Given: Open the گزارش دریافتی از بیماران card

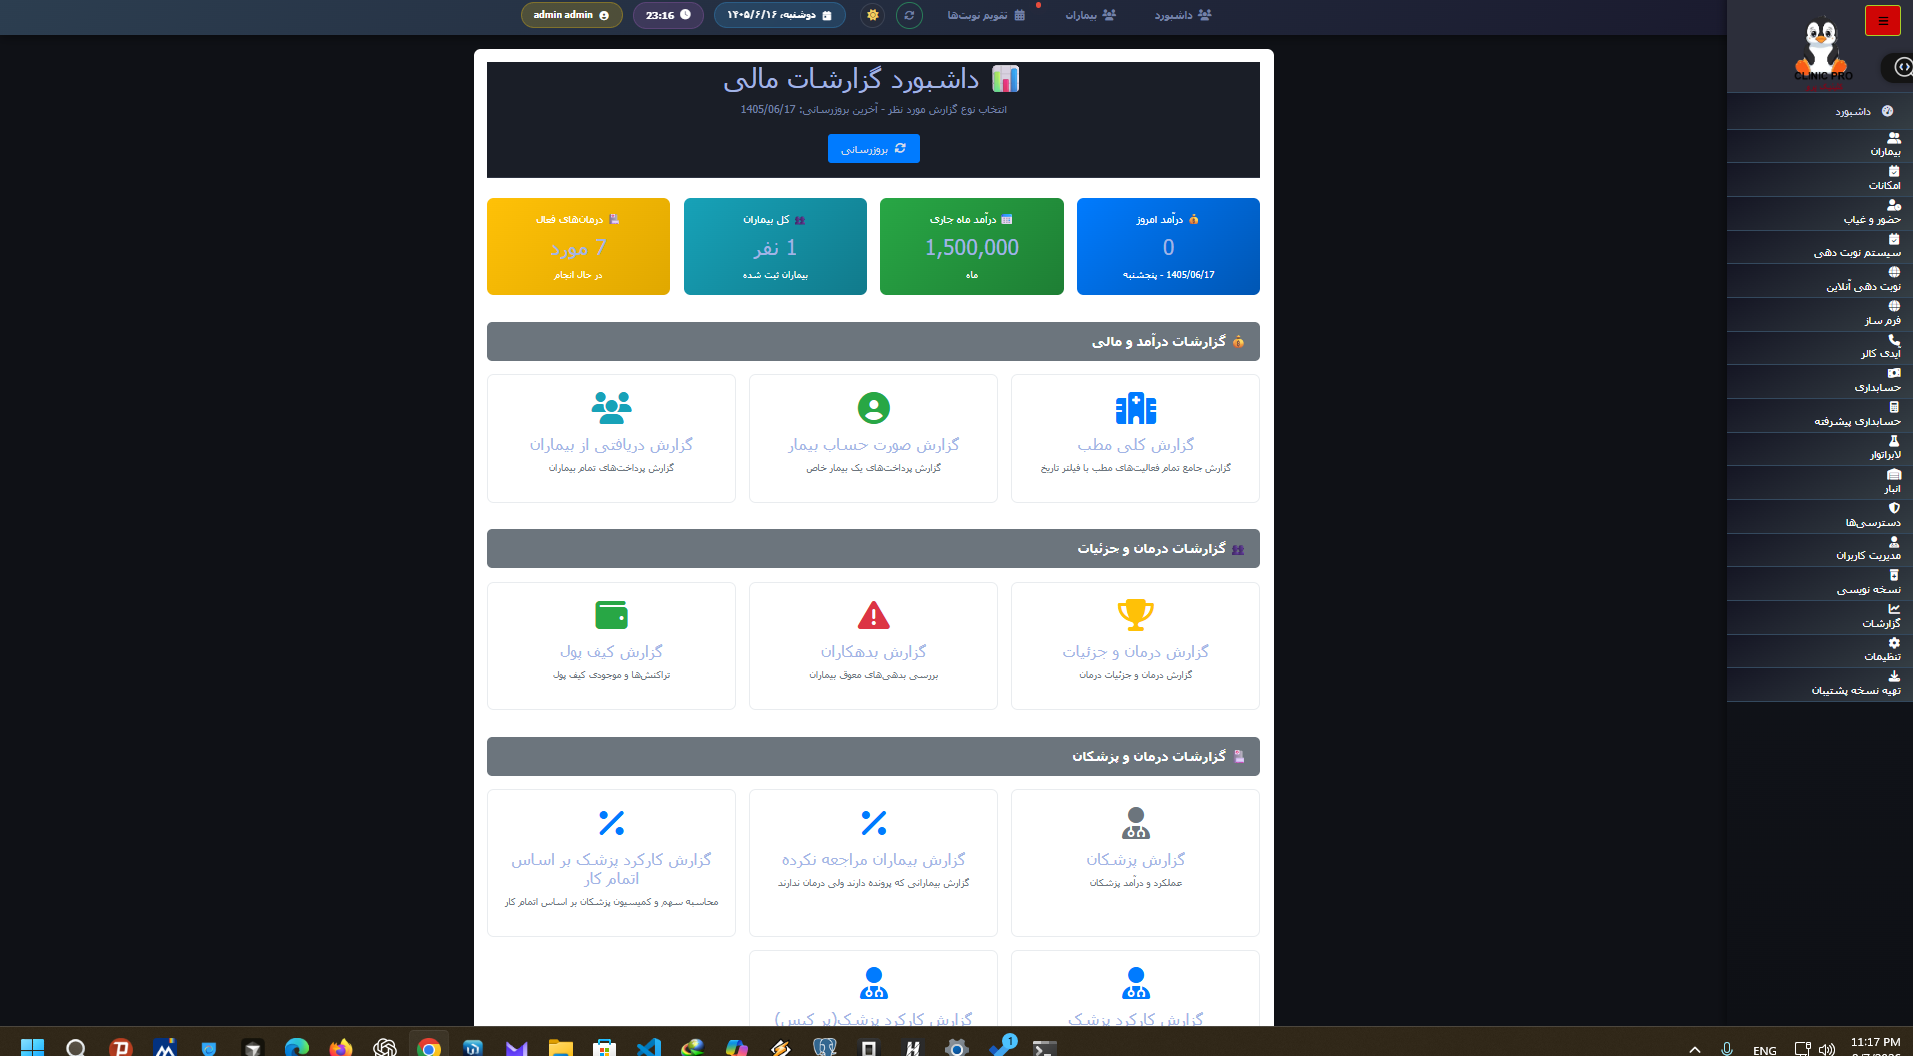Looking at the screenshot, I should pyautogui.click(x=611, y=438).
